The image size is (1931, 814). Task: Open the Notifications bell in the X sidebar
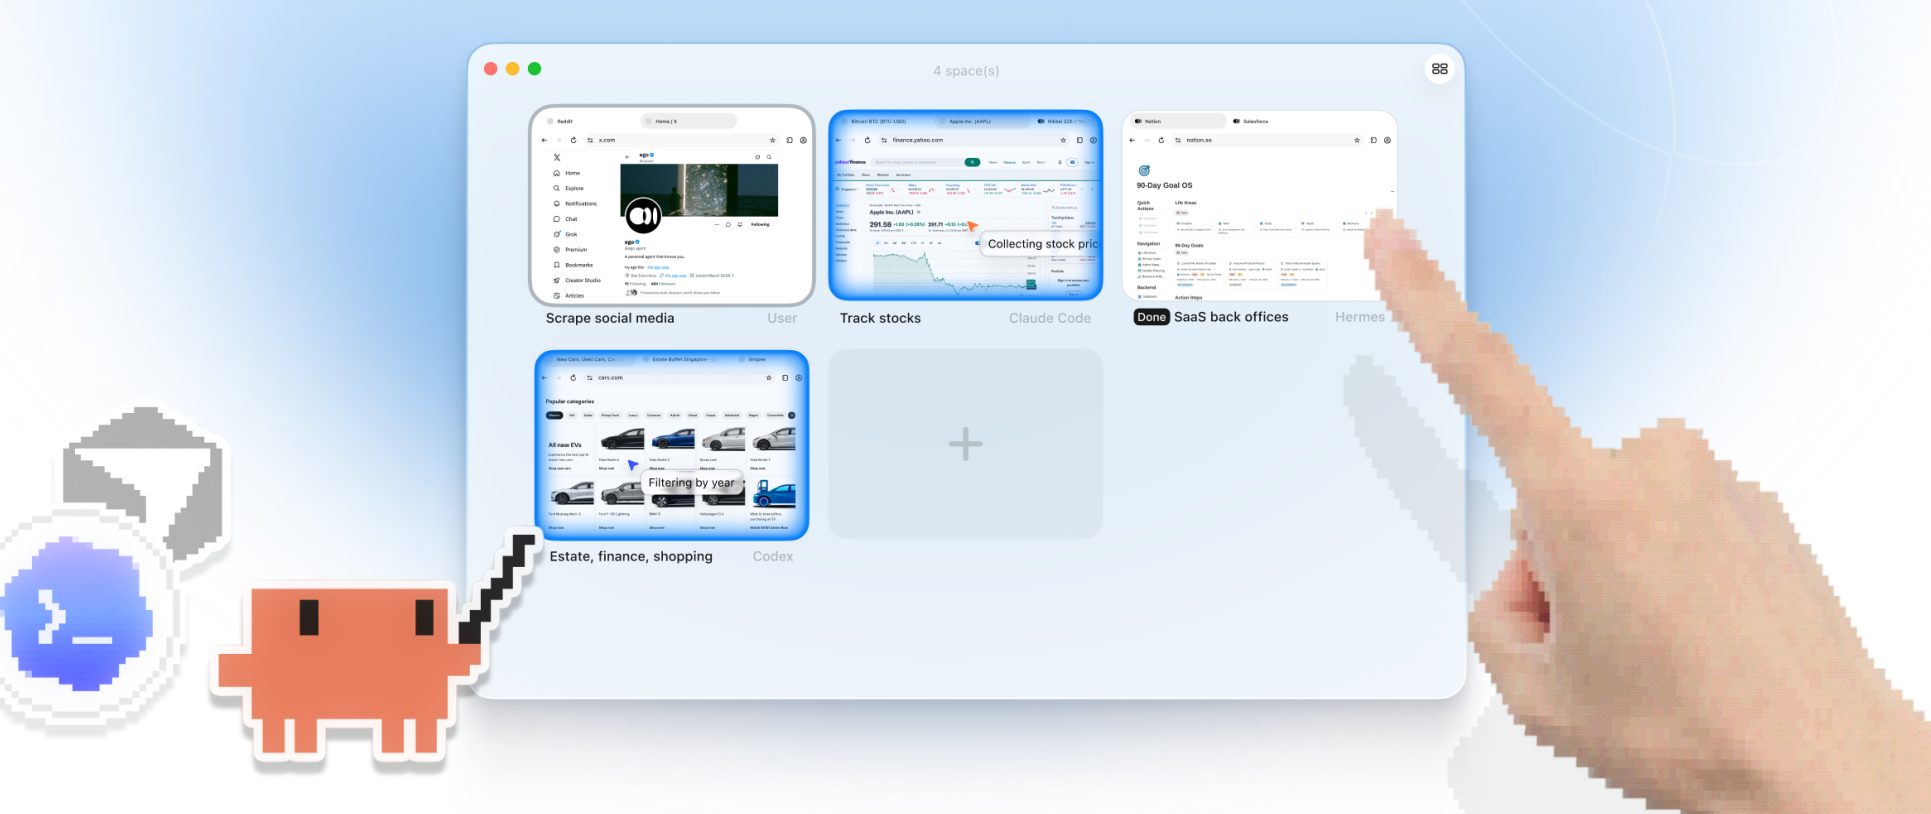click(x=557, y=203)
